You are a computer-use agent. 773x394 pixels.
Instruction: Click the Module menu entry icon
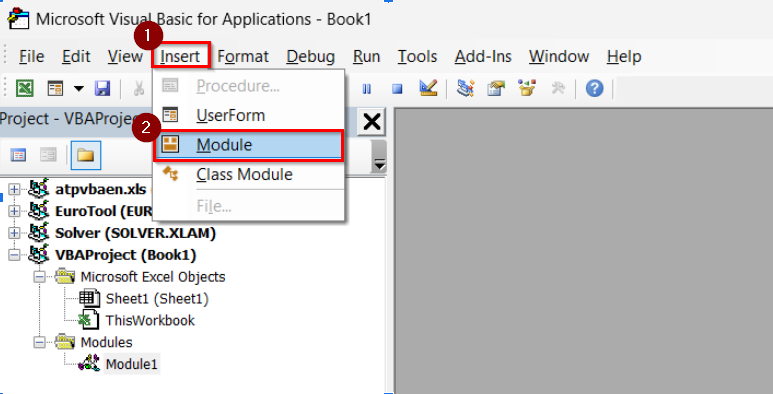(x=170, y=144)
